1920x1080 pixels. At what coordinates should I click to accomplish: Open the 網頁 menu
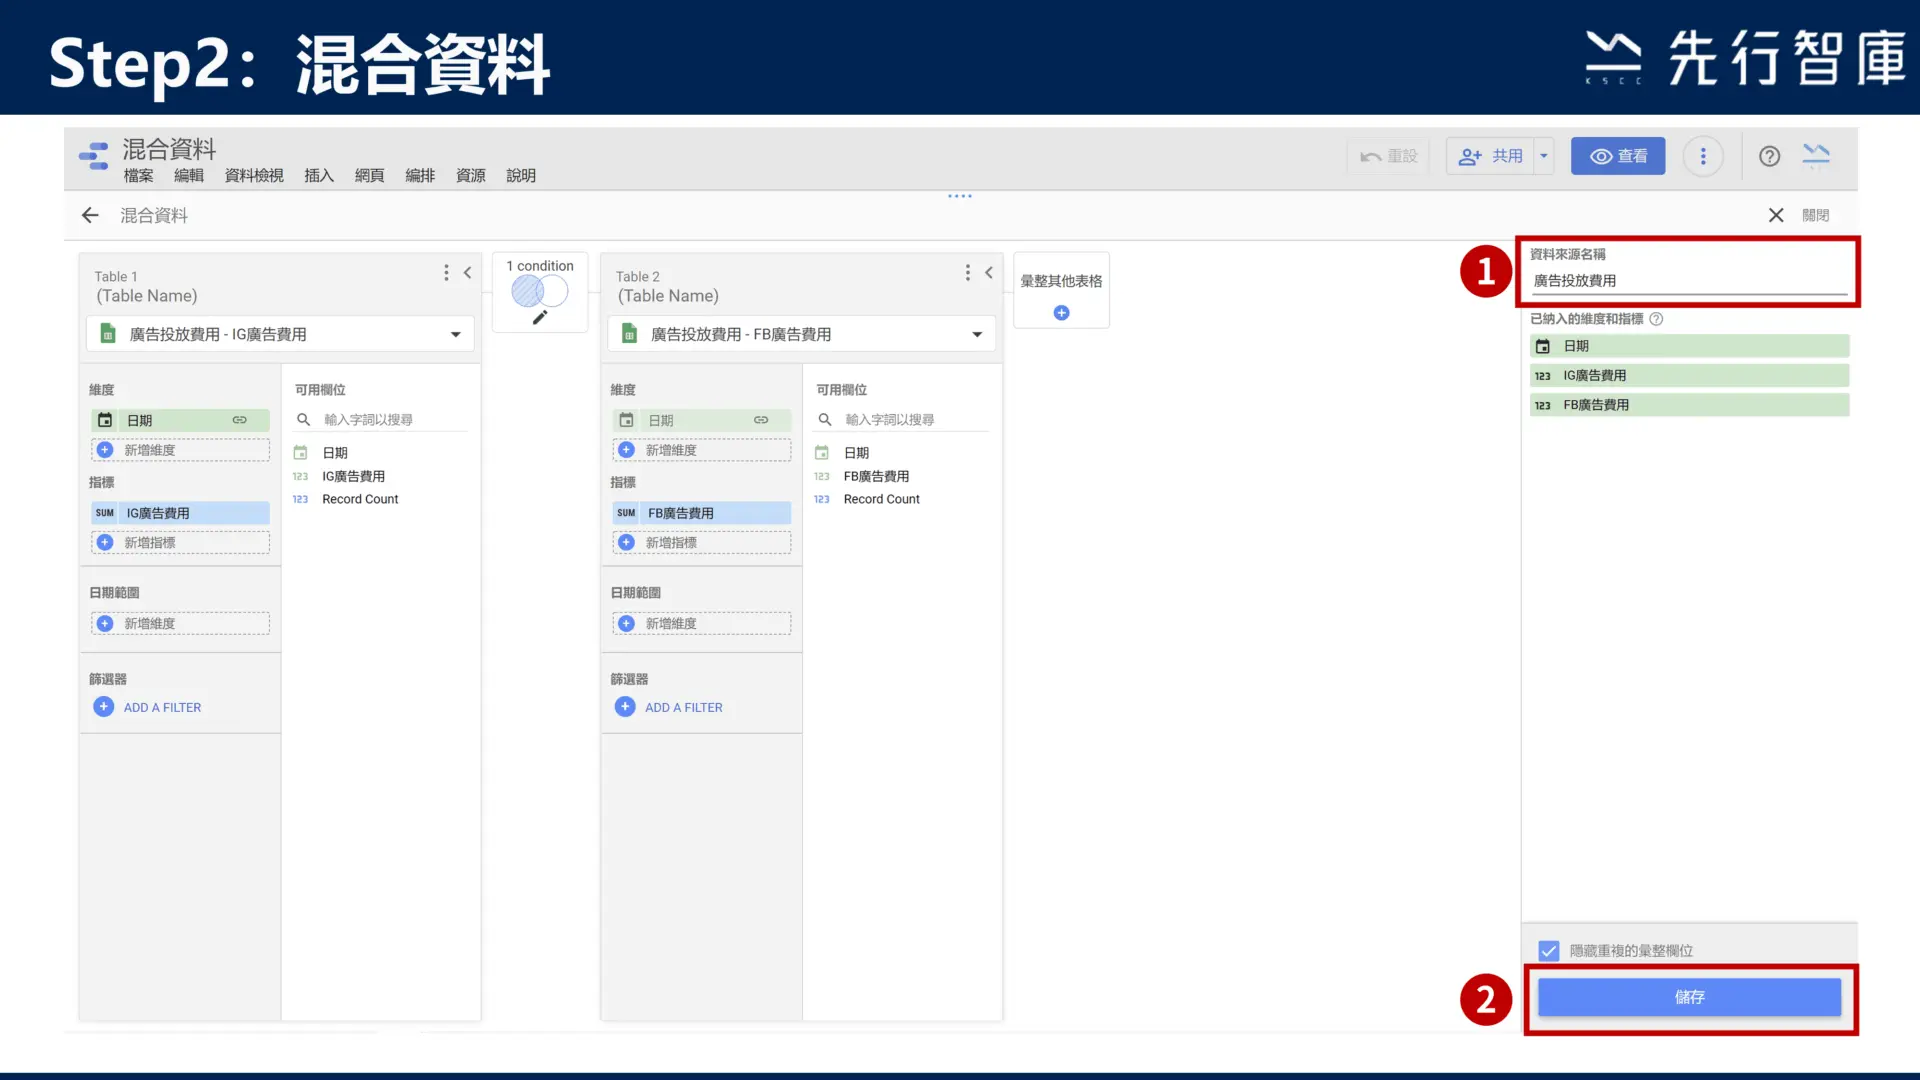pyautogui.click(x=370, y=176)
